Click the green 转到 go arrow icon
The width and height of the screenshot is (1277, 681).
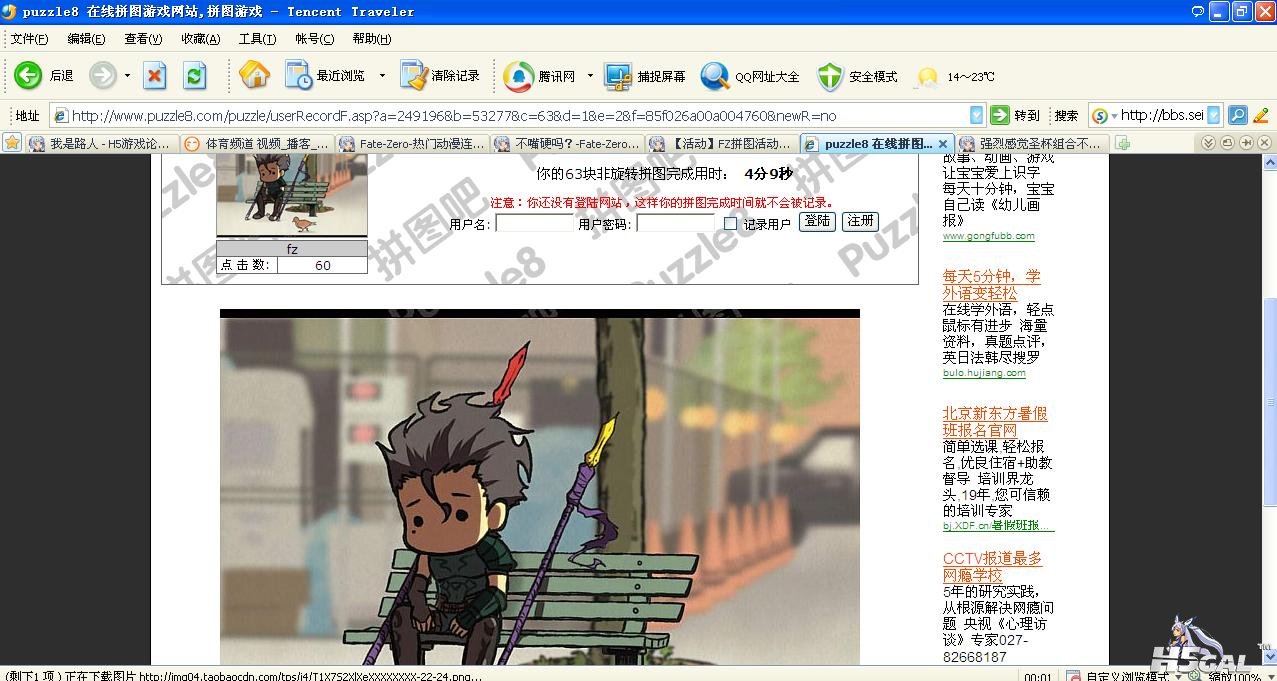[999, 115]
